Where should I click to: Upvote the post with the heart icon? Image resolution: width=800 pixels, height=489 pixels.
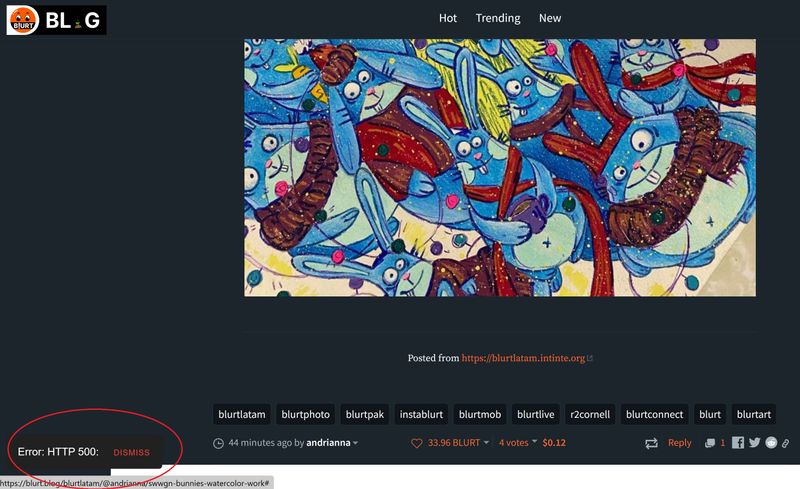click(417, 443)
